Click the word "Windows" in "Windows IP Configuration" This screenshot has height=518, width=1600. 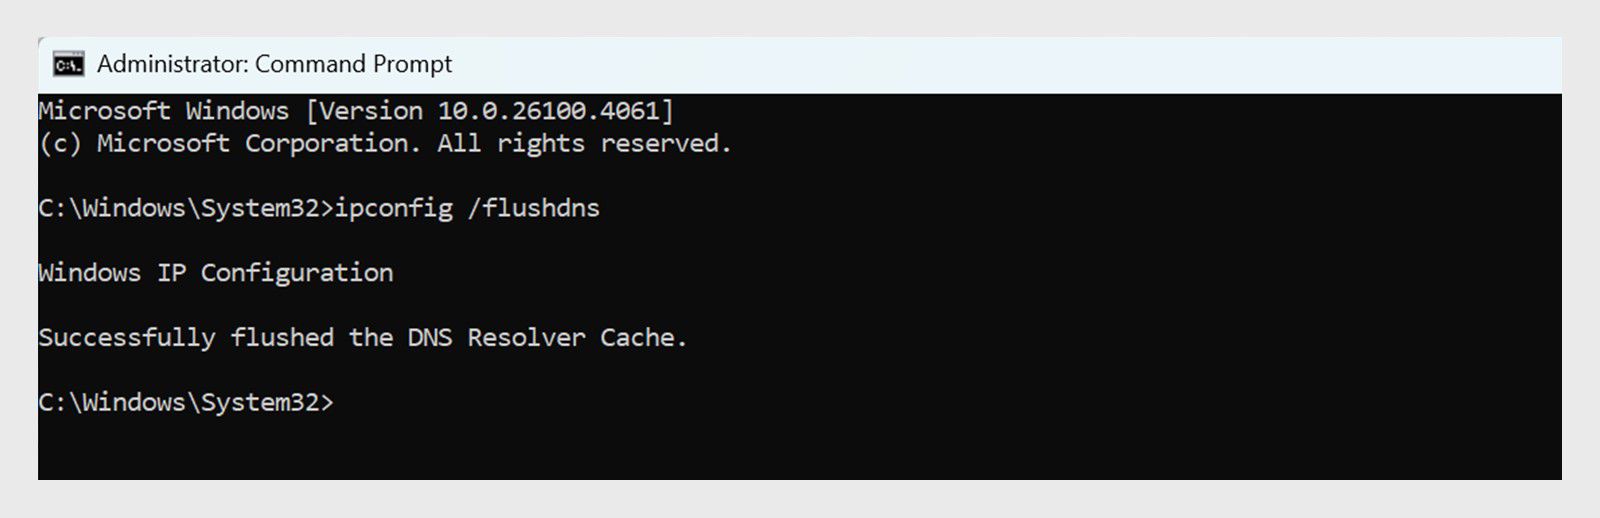(x=90, y=273)
